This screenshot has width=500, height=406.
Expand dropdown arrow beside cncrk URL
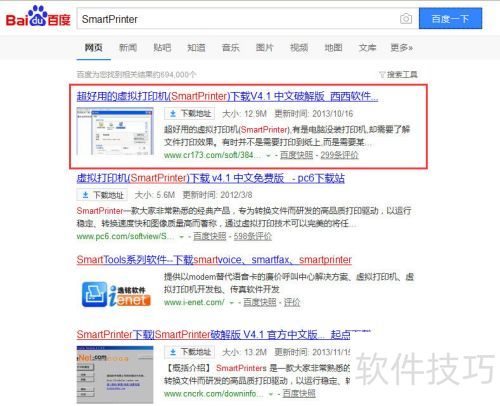[x=271, y=394]
